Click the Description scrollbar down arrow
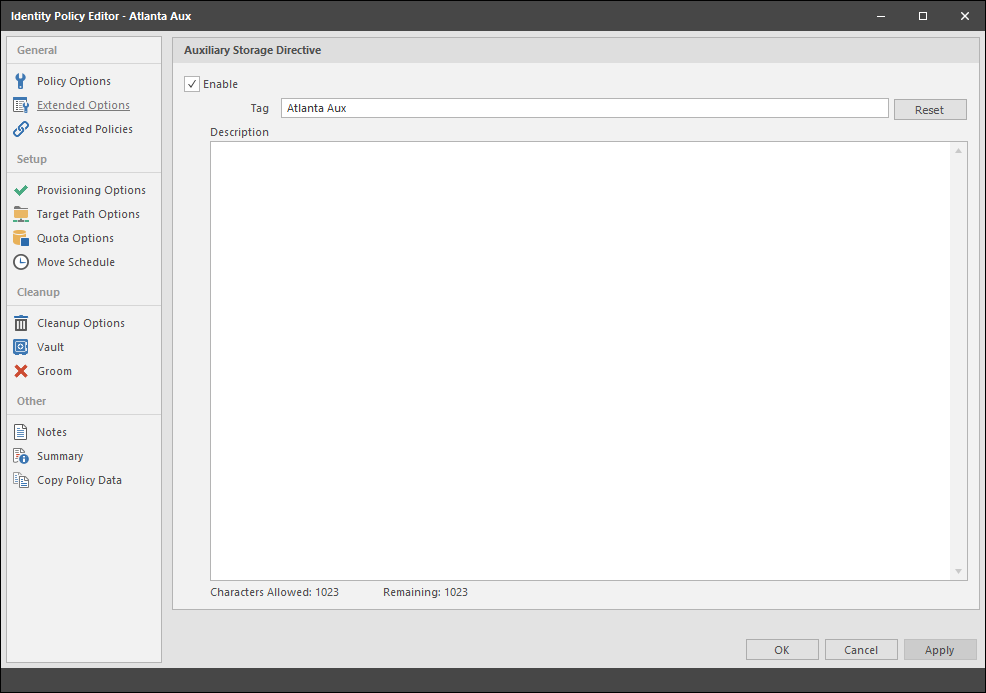 [x=958, y=571]
